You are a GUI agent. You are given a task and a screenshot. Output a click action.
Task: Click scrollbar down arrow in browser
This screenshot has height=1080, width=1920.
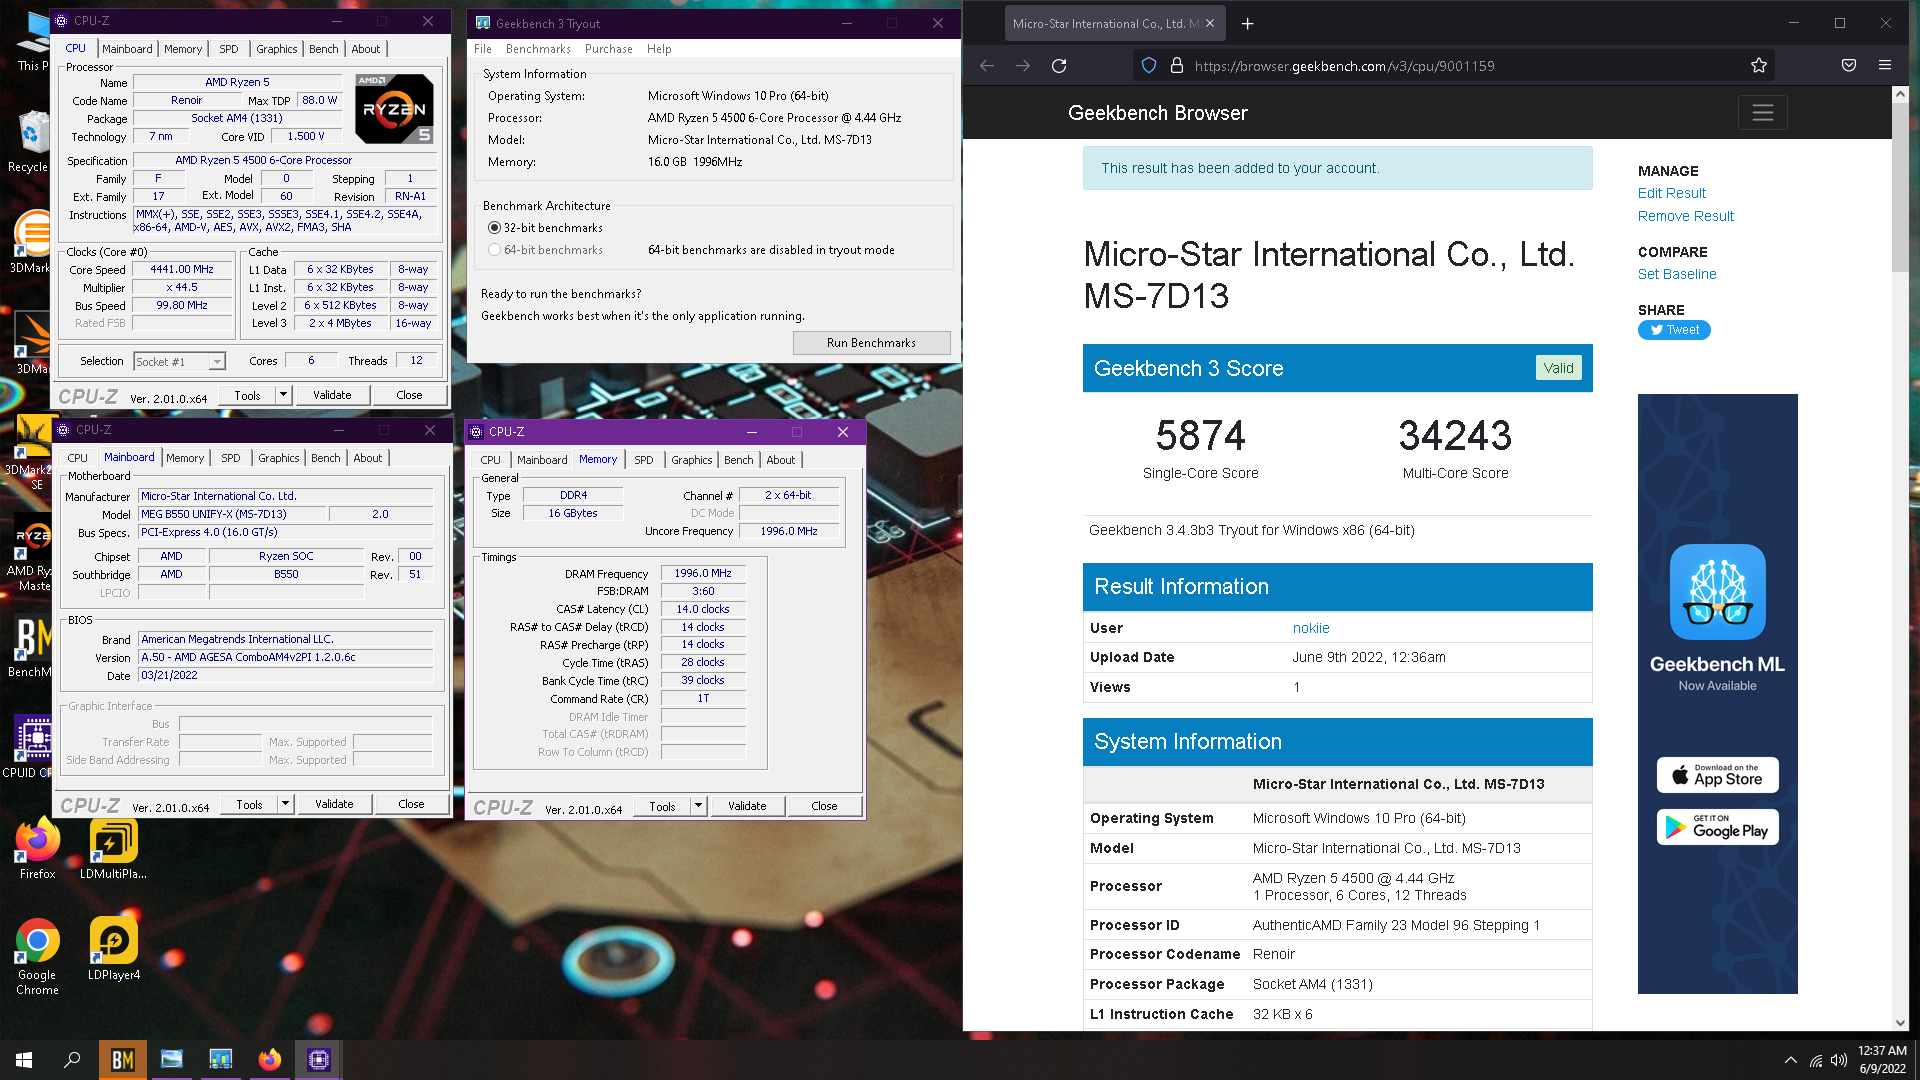[1900, 1022]
